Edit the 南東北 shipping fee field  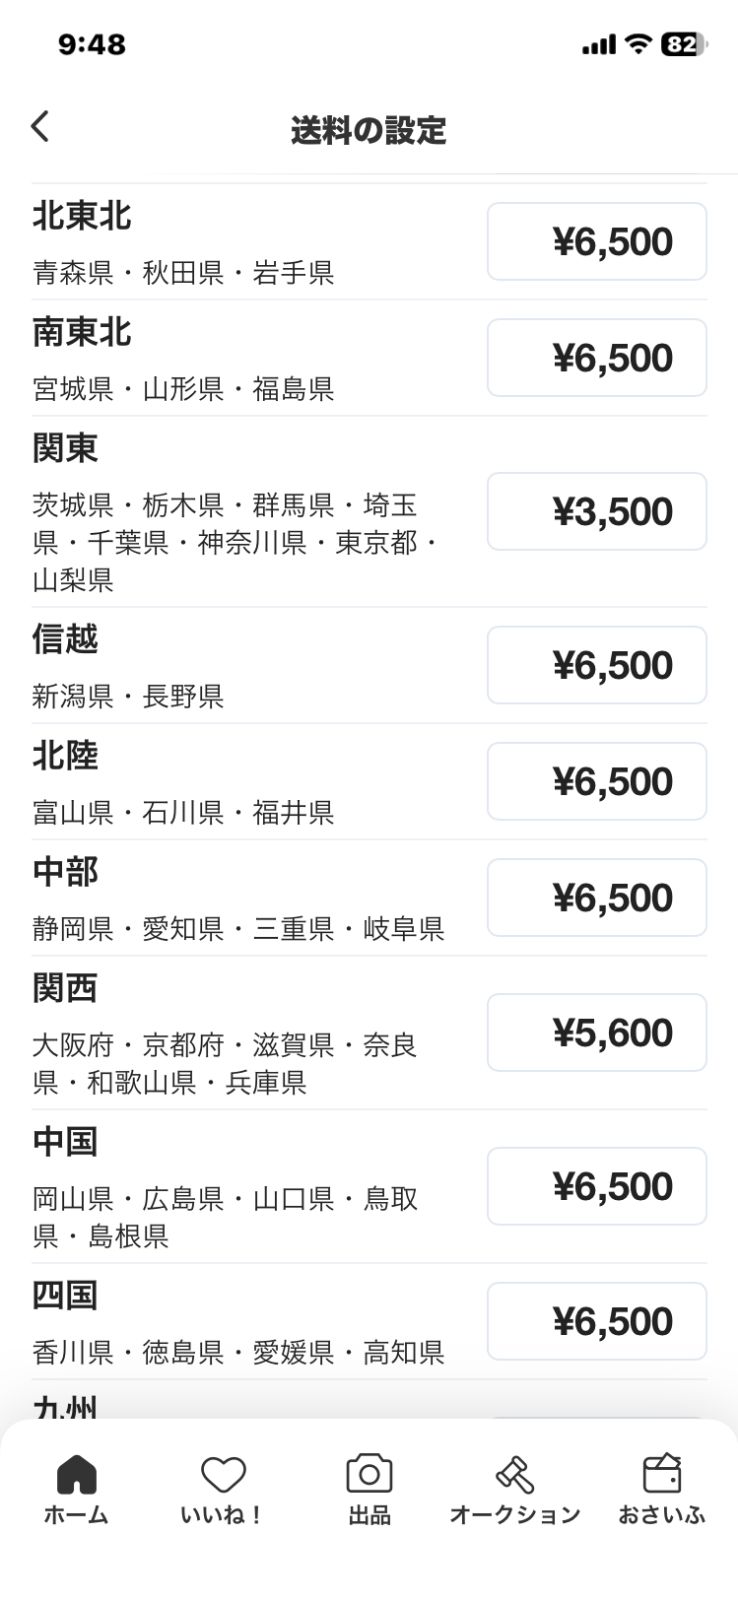click(x=597, y=358)
